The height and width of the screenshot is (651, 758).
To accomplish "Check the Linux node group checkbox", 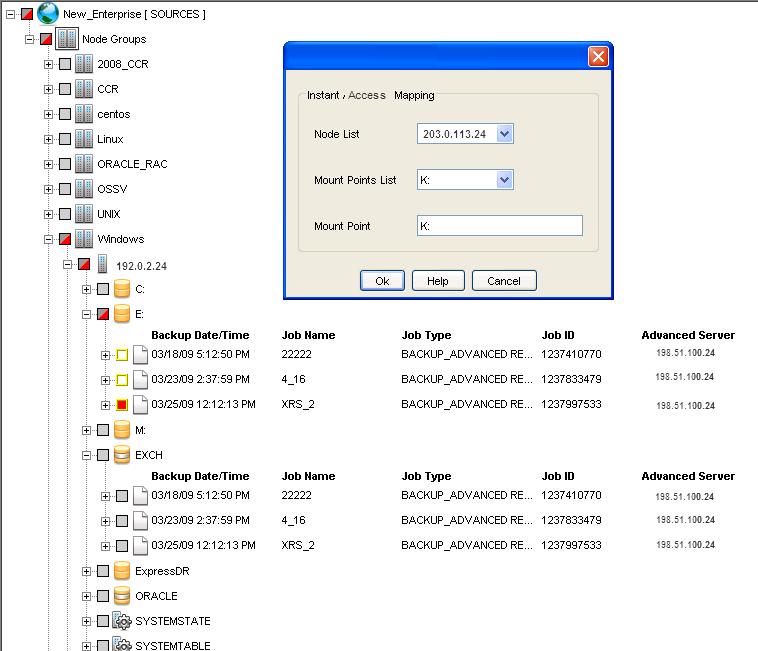I will click(x=65, y=139).
